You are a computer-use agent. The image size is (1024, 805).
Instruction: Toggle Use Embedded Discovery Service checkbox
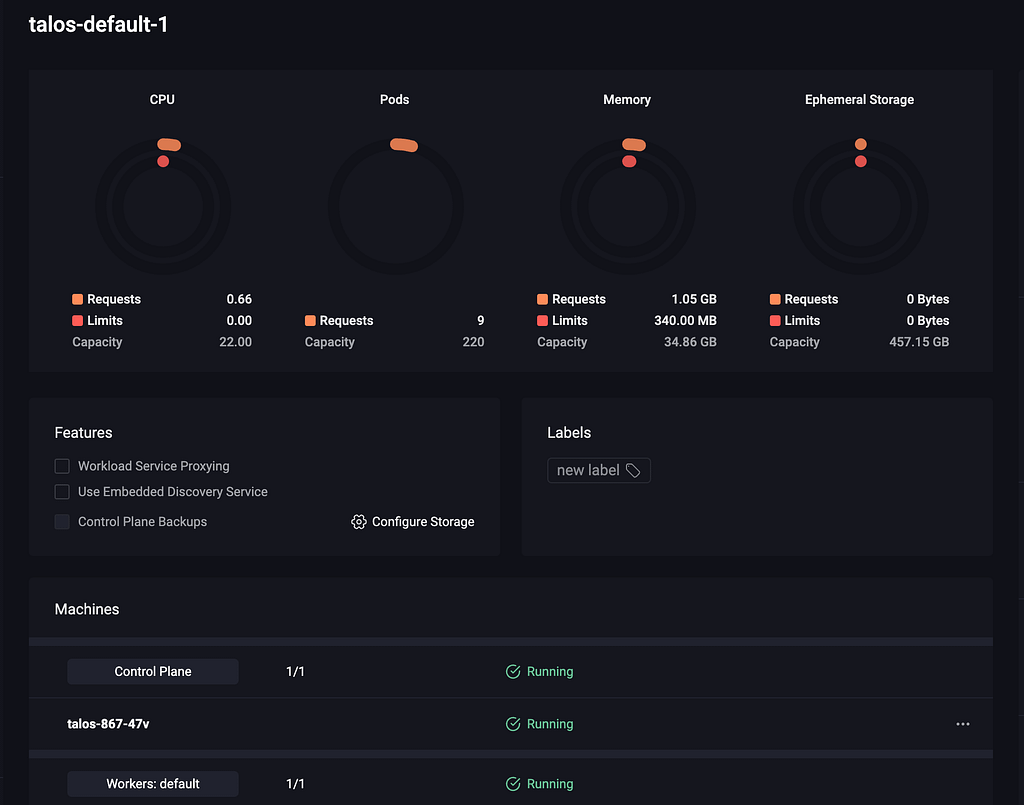click(x=62, y=492)
